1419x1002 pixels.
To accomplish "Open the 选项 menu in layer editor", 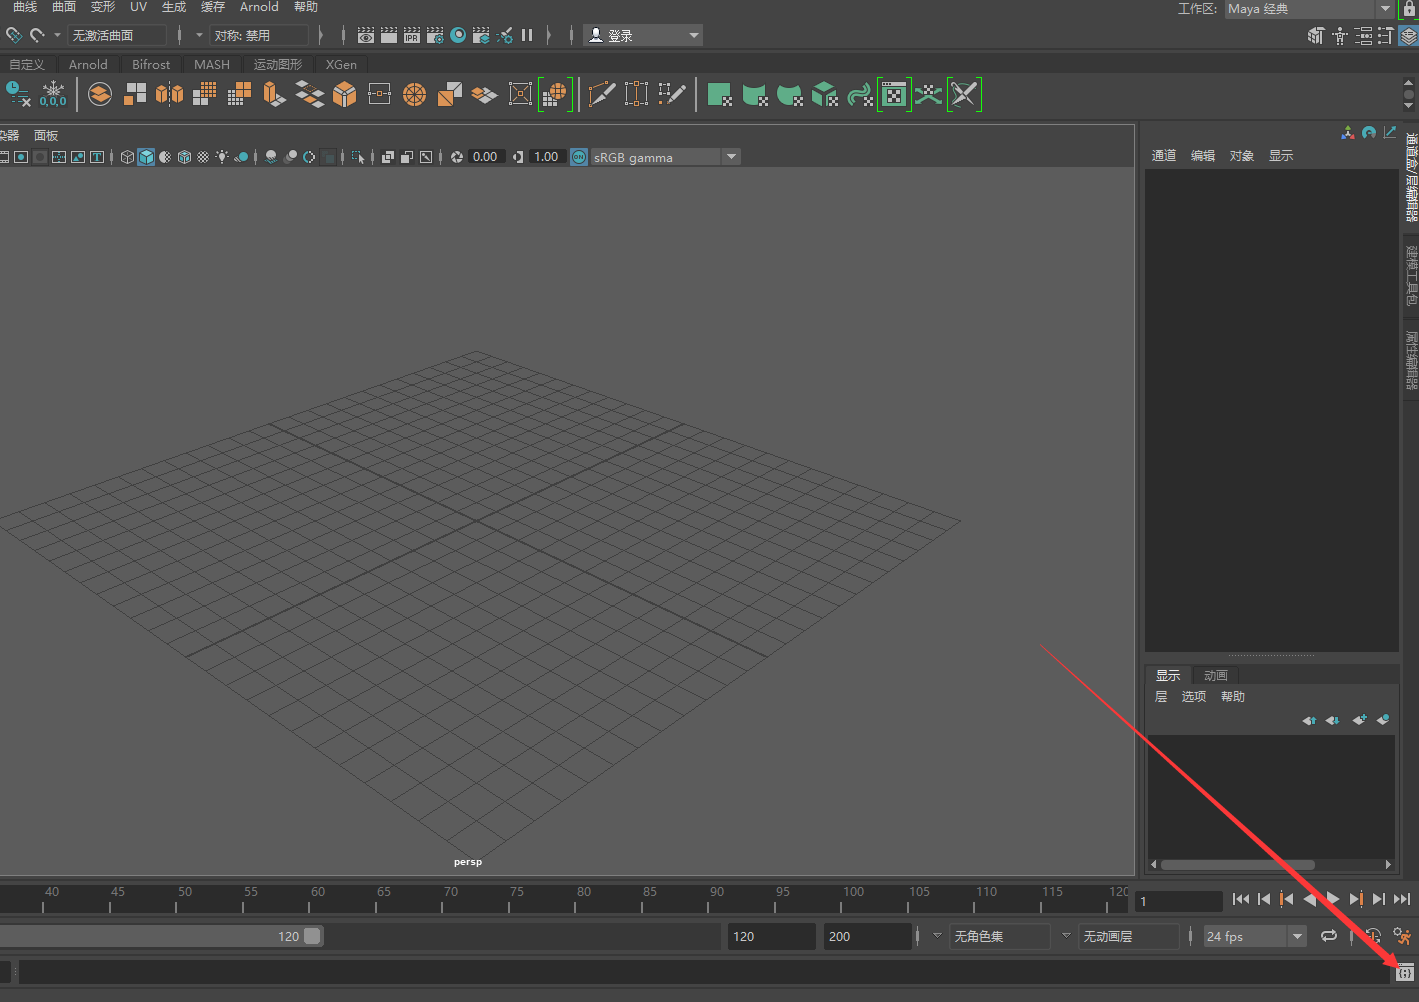I will [1194, 697].
